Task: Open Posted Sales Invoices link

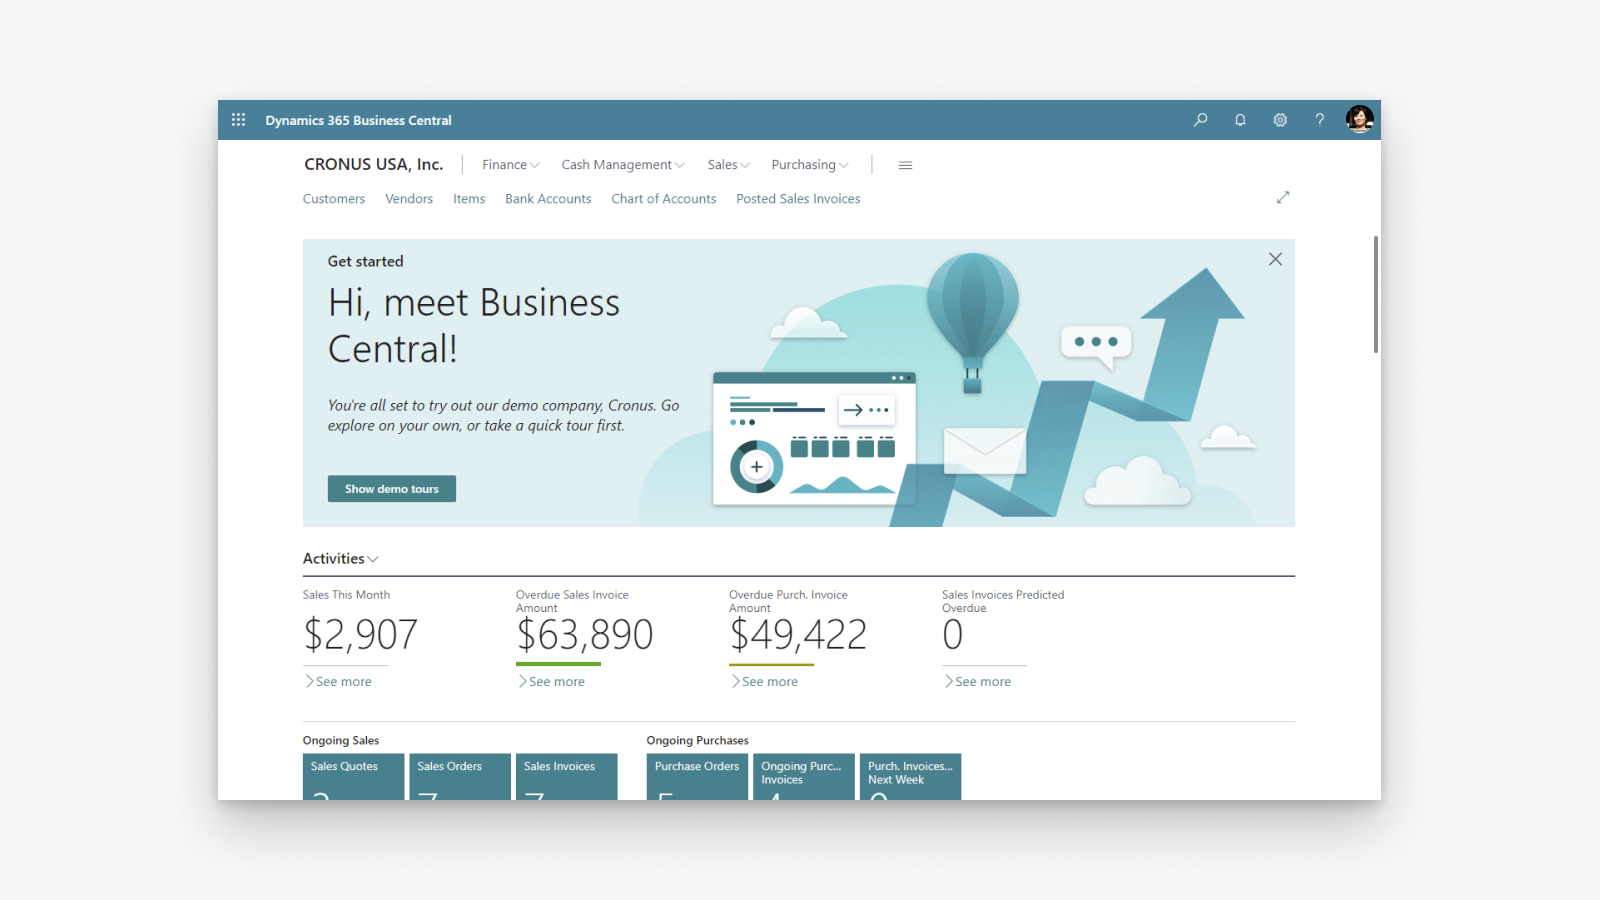Action: tap(798, 199)
